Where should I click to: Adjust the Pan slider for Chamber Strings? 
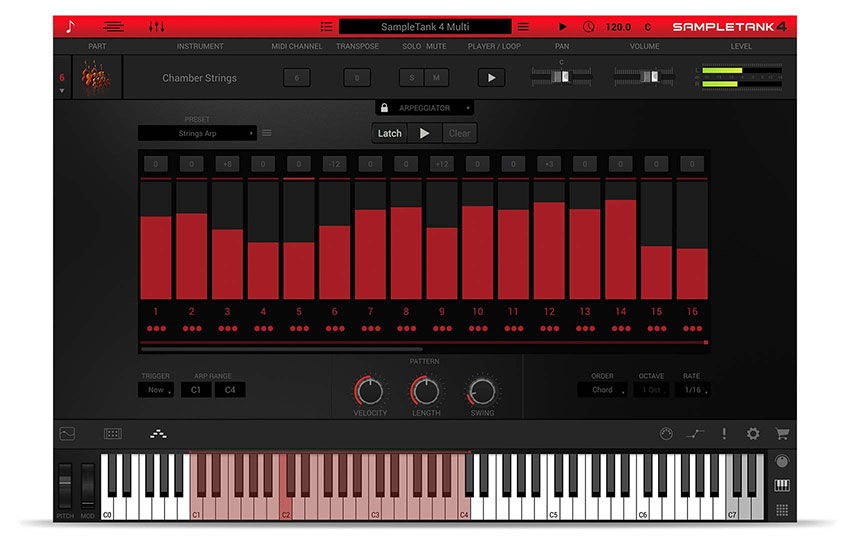tap(561, 76)
